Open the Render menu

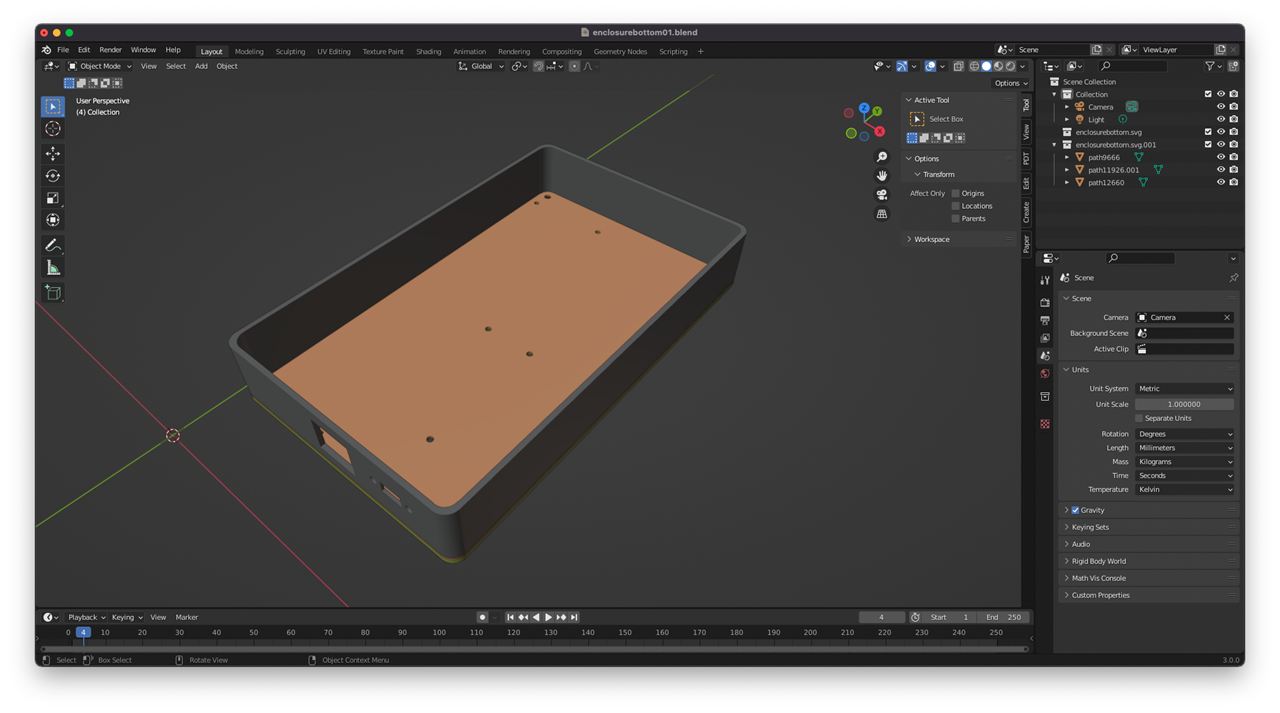(110, 50)
